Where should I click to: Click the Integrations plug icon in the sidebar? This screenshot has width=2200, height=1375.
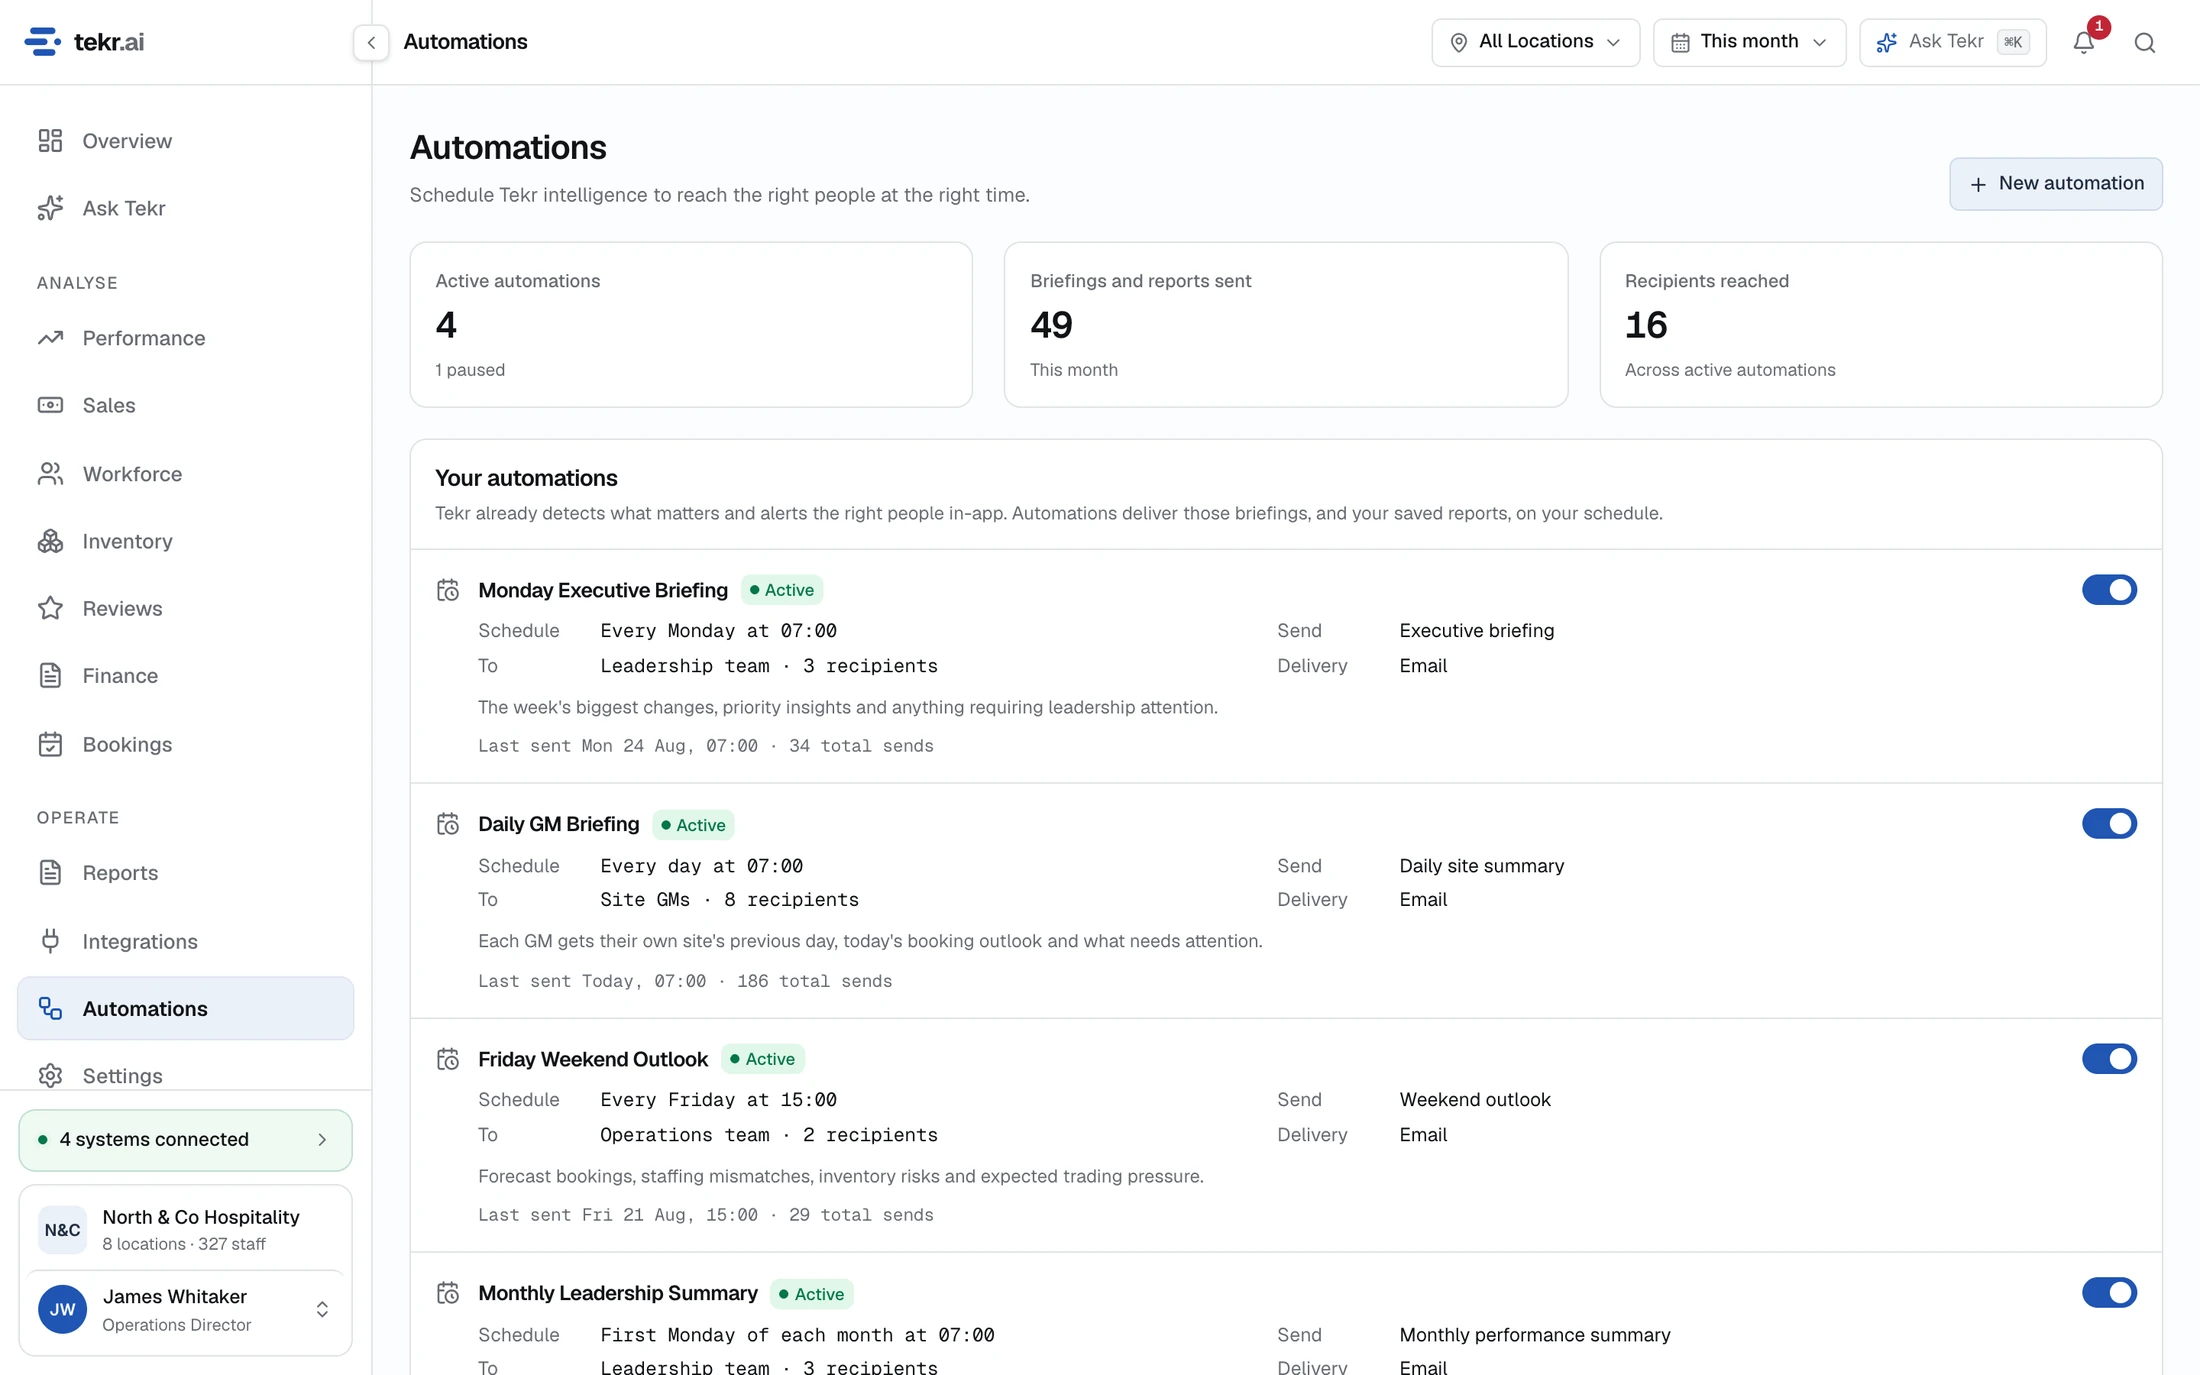(51, 941)
